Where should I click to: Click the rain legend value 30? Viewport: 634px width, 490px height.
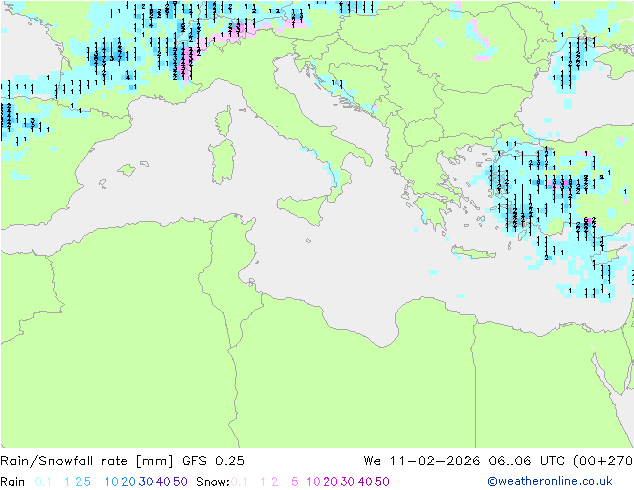coord(146,482)
